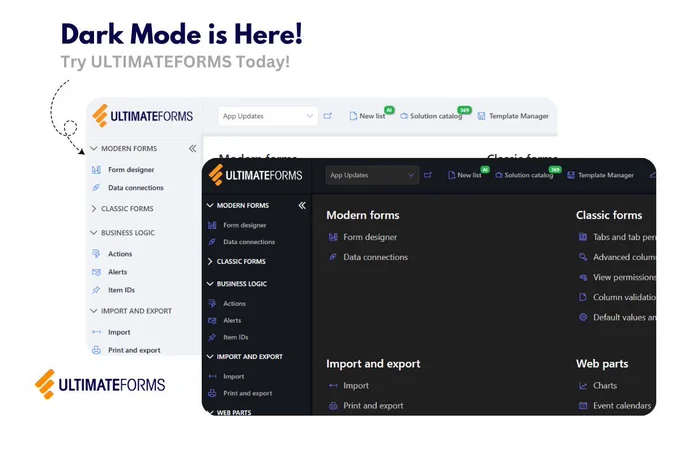The width and height of the screenshot is (680, 453).
Task: Open Template Manager in dark toolbar
Action: tap(601, 175)
